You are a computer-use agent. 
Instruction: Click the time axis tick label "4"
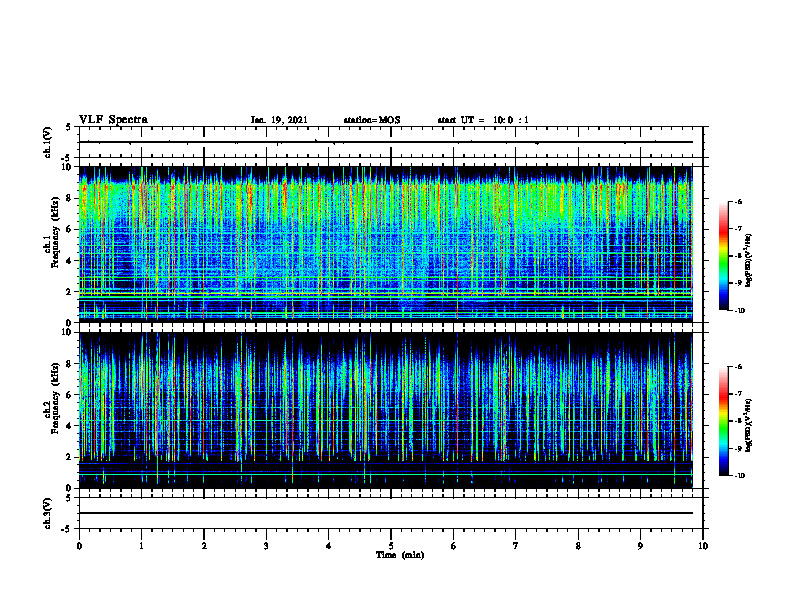point(329,546)
